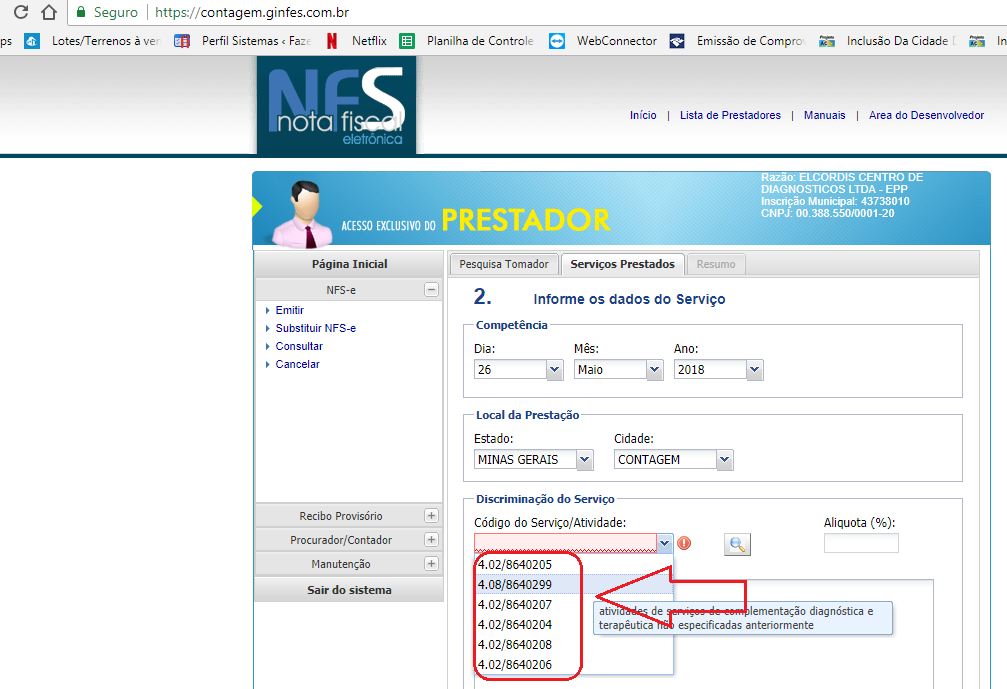1007x689 pixels.
Task: Select service code 4.02/8640204
Action: [574, 624]
